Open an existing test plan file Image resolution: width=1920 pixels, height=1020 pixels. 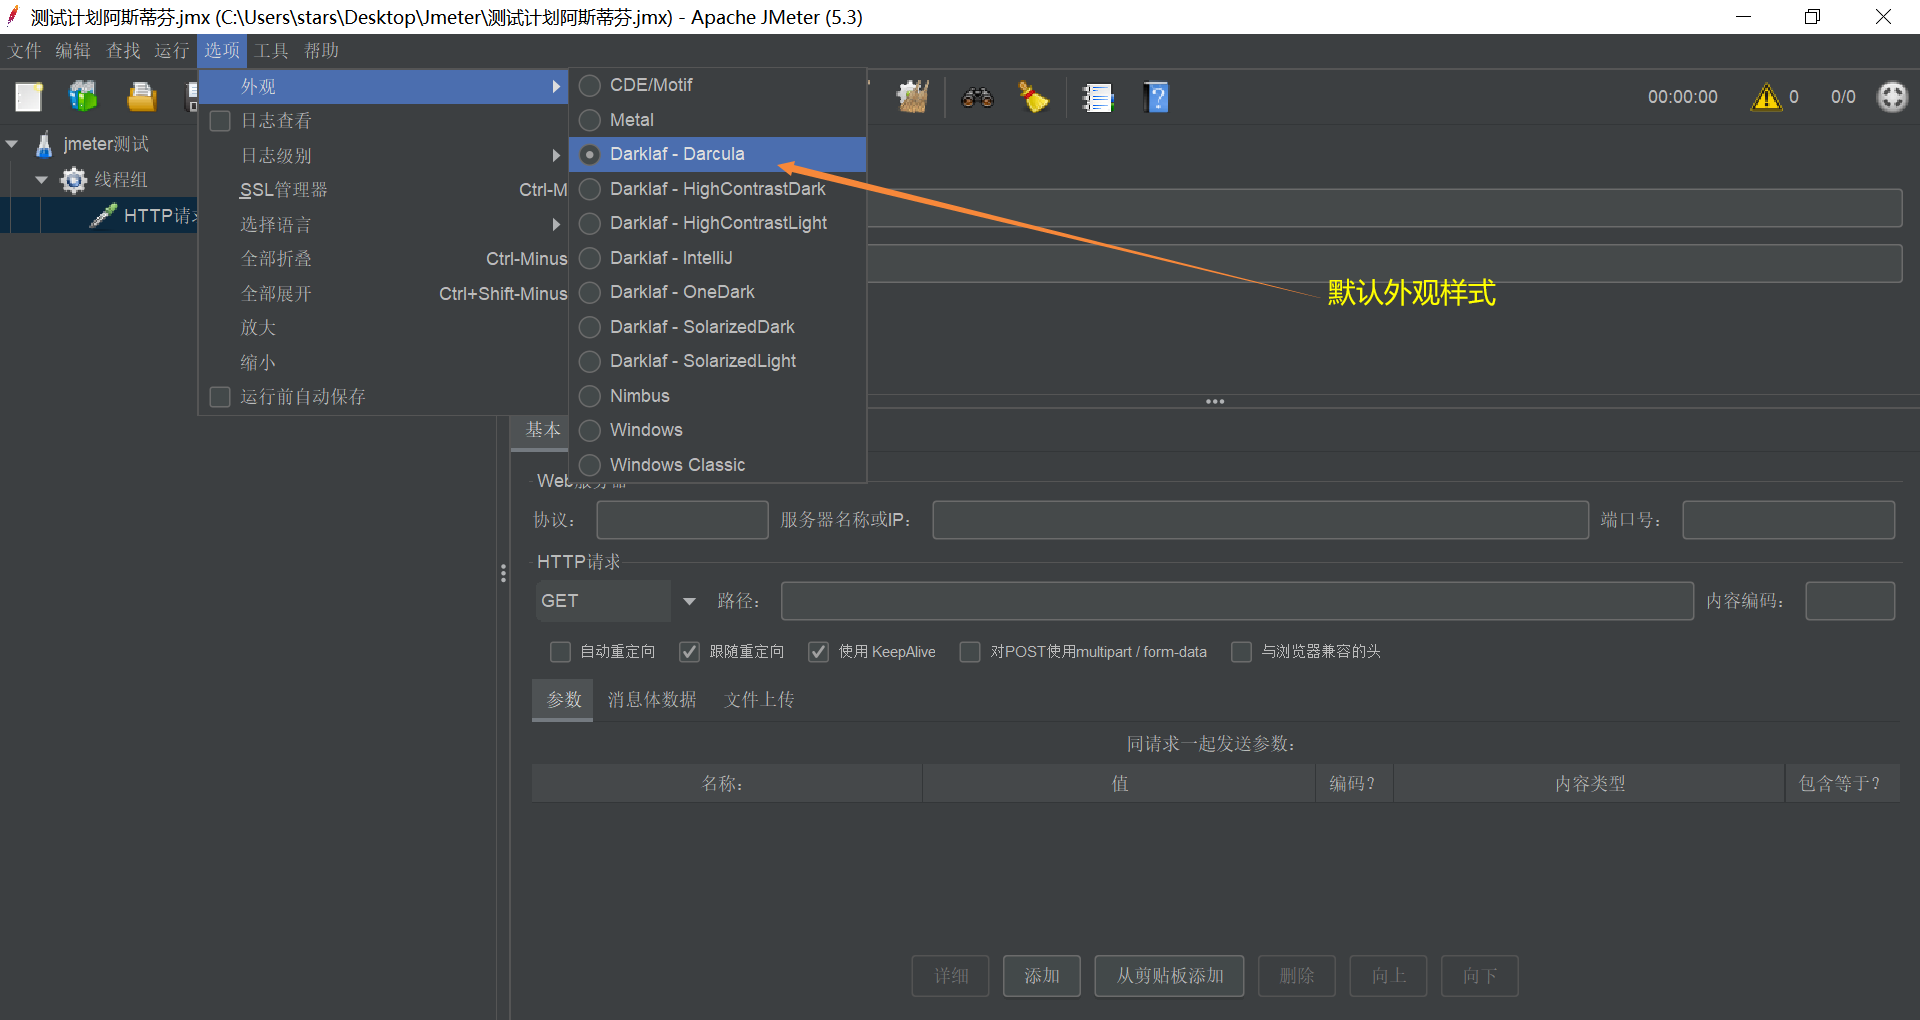pos(141,97)
